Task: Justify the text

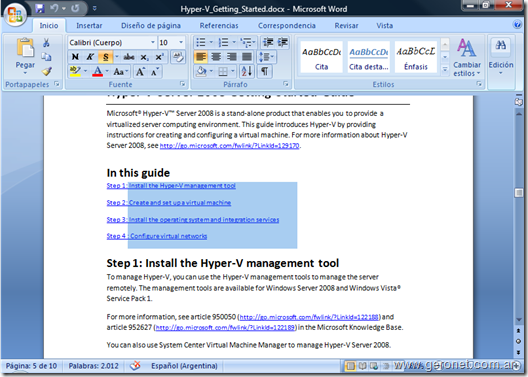Action: (x=246, y=57)
